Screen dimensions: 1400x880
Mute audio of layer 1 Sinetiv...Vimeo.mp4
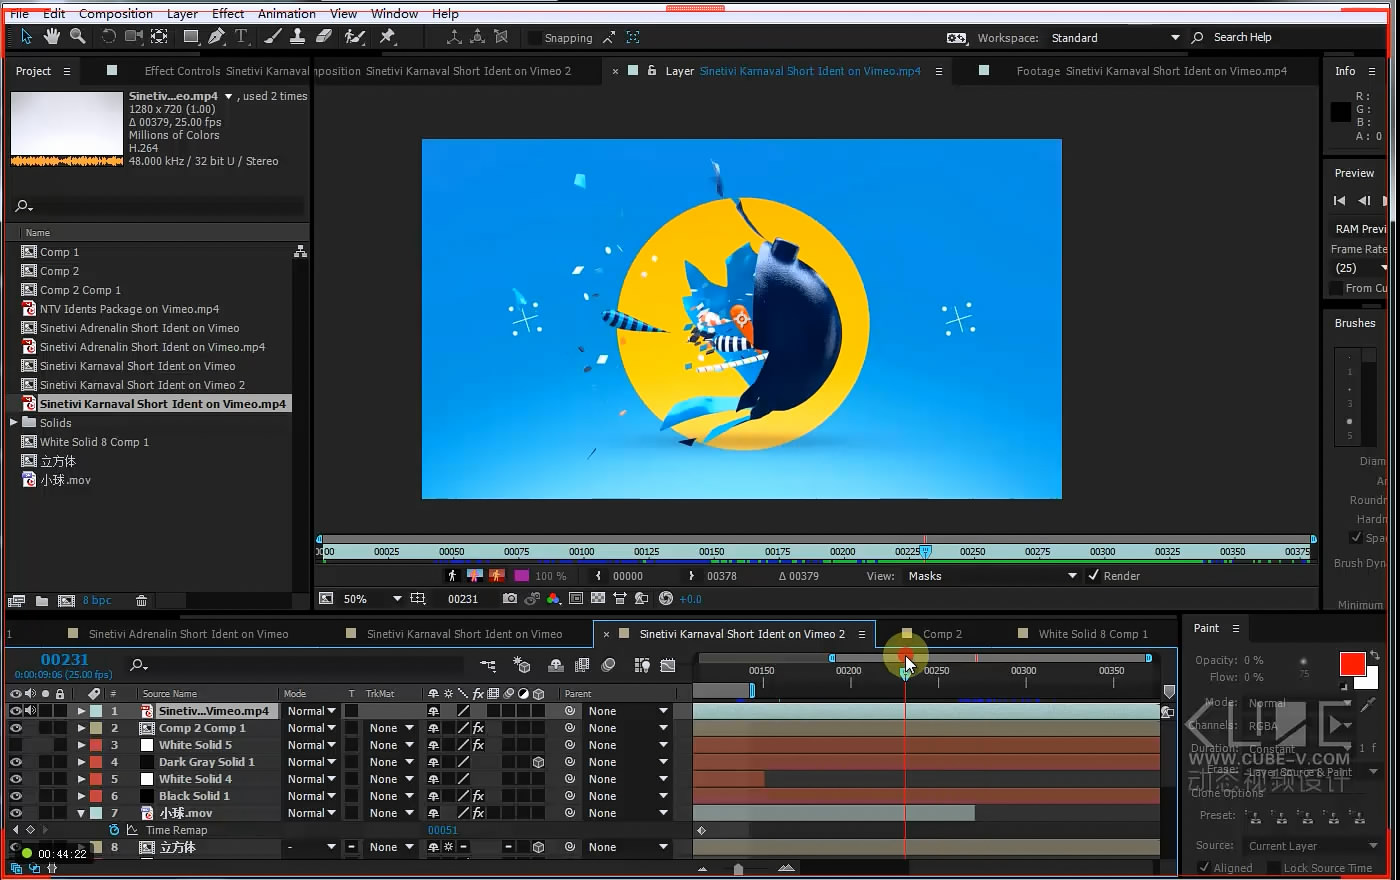pyautogui.click(x=30, y=711)
